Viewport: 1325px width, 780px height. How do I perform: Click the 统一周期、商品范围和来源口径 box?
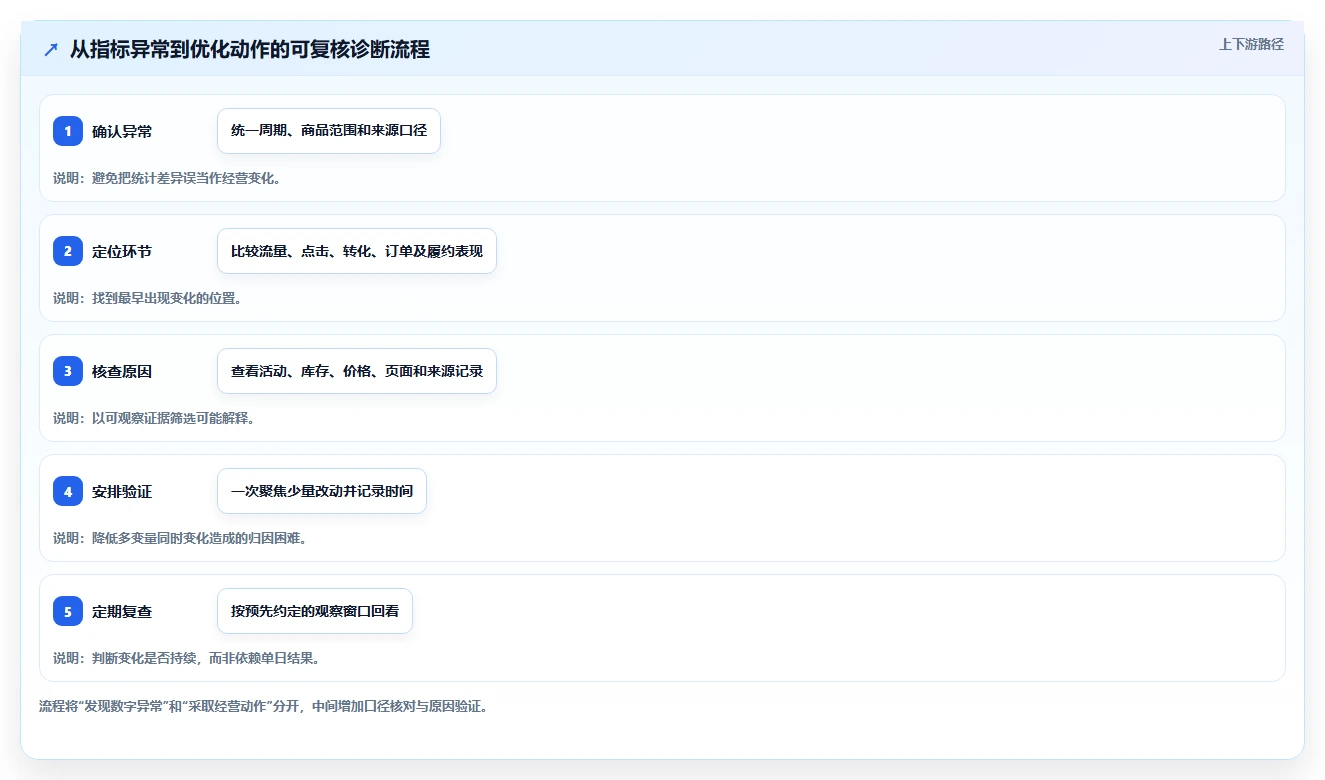point(329,131)
